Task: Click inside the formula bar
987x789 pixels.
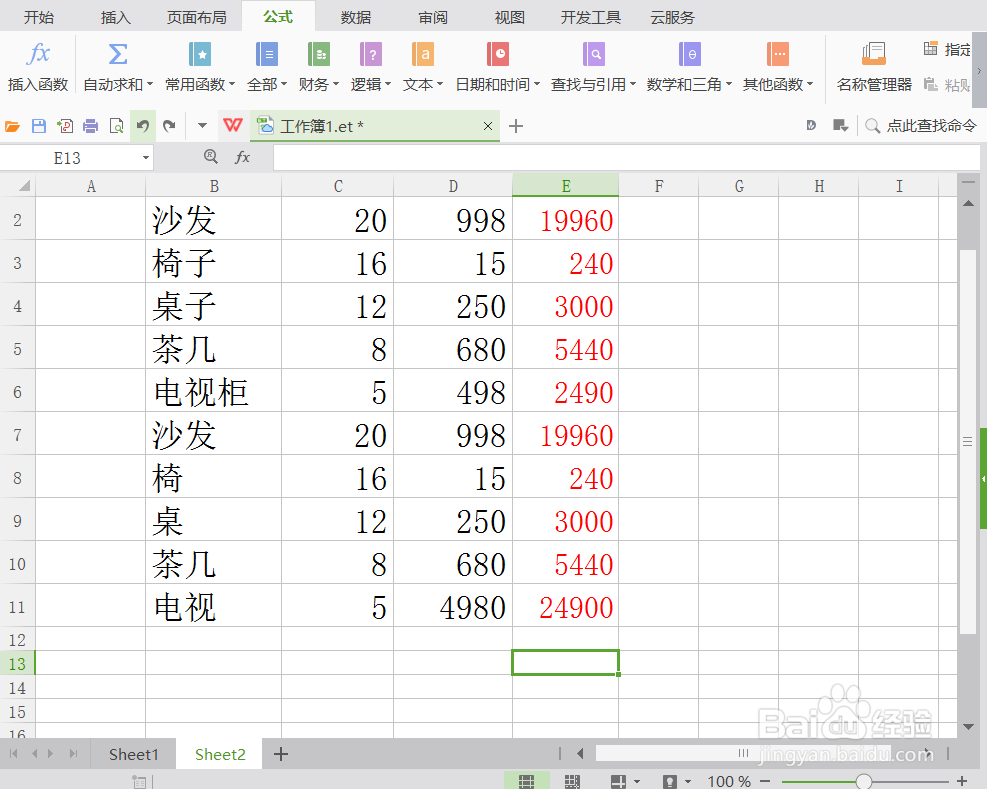Action: coord(600,158)
